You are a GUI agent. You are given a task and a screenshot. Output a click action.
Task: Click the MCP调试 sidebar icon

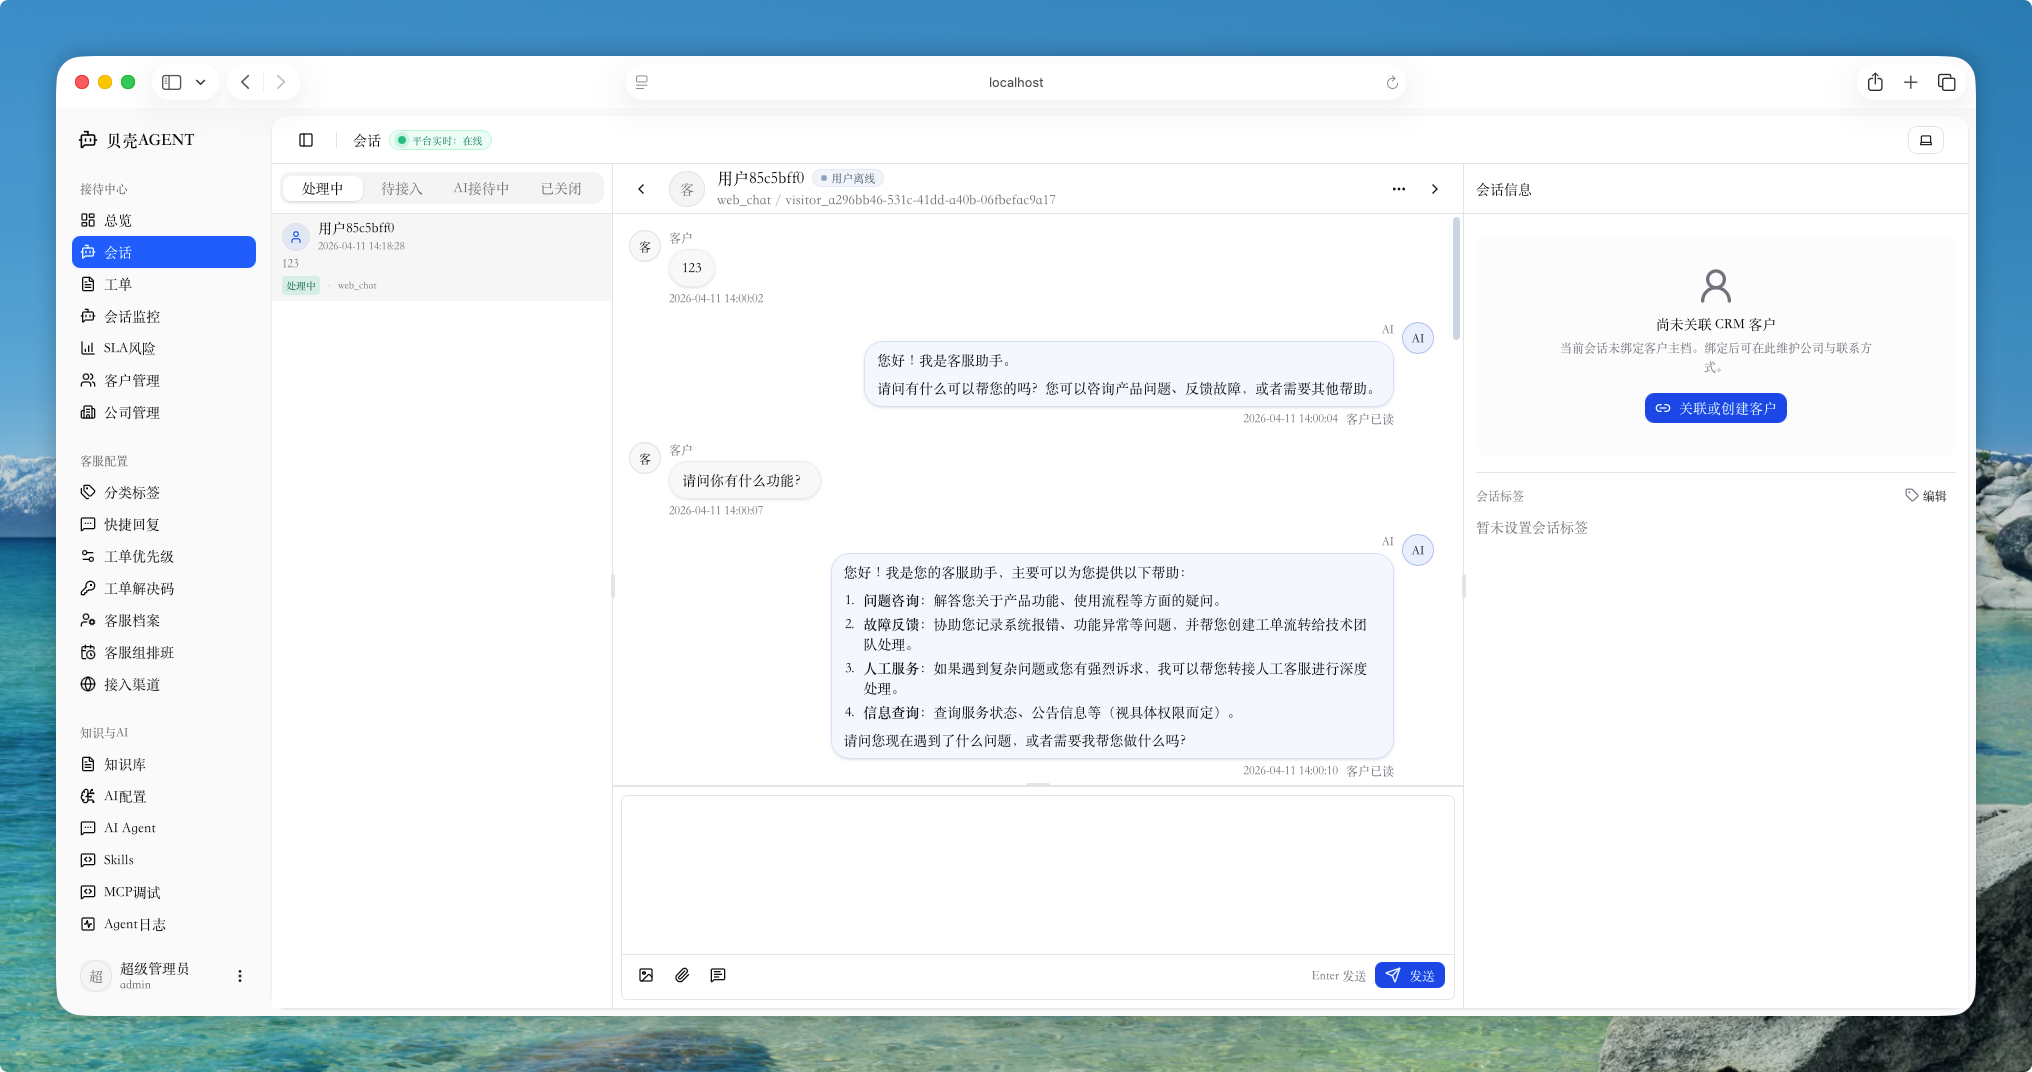point(88,891)
